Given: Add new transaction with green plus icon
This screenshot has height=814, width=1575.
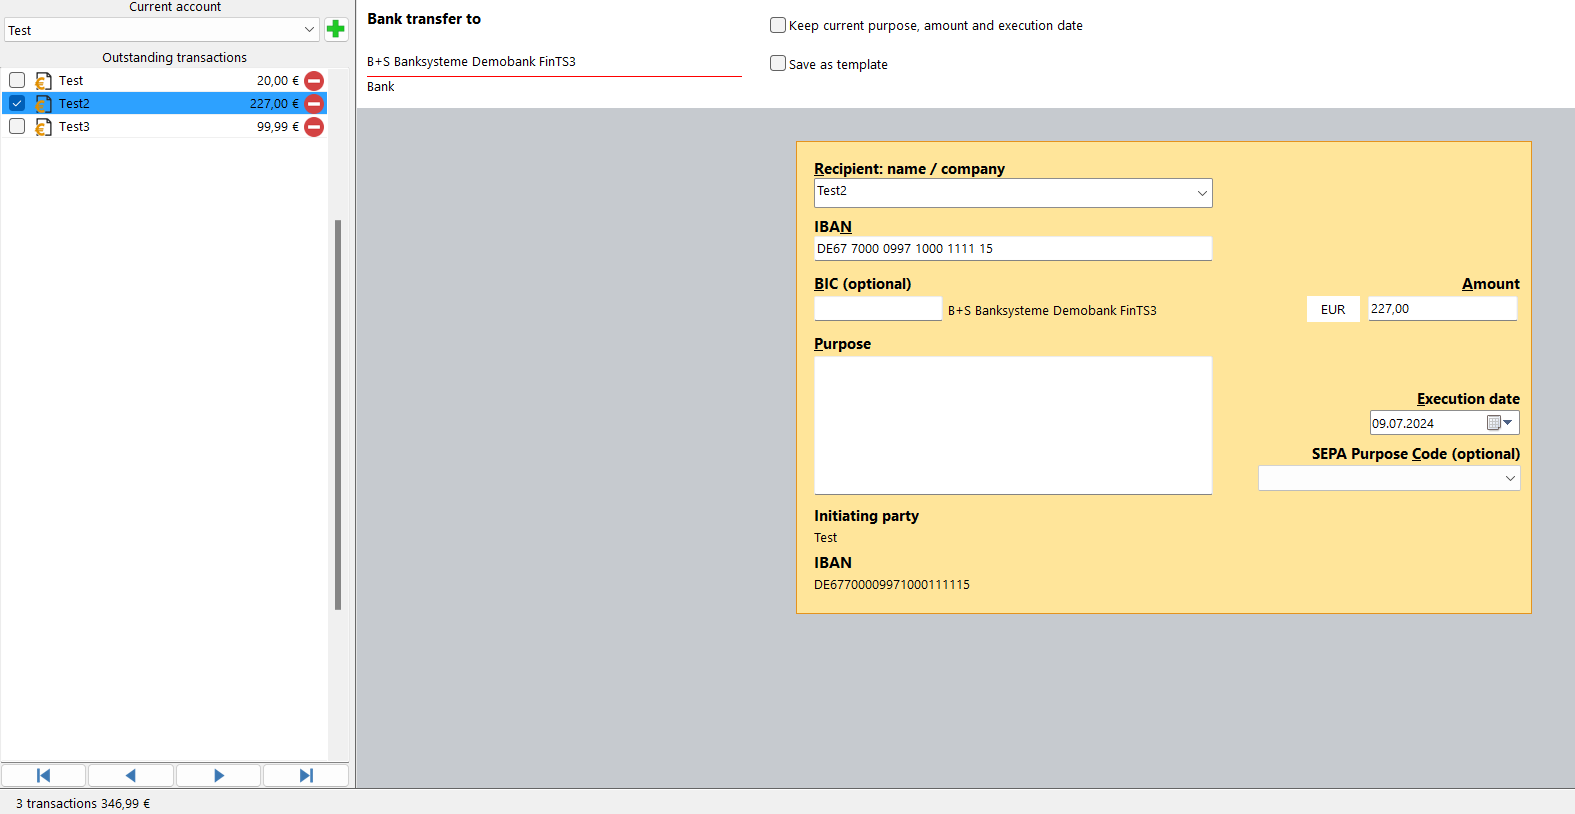Looking at the screenshot, I should coord(336,29).
